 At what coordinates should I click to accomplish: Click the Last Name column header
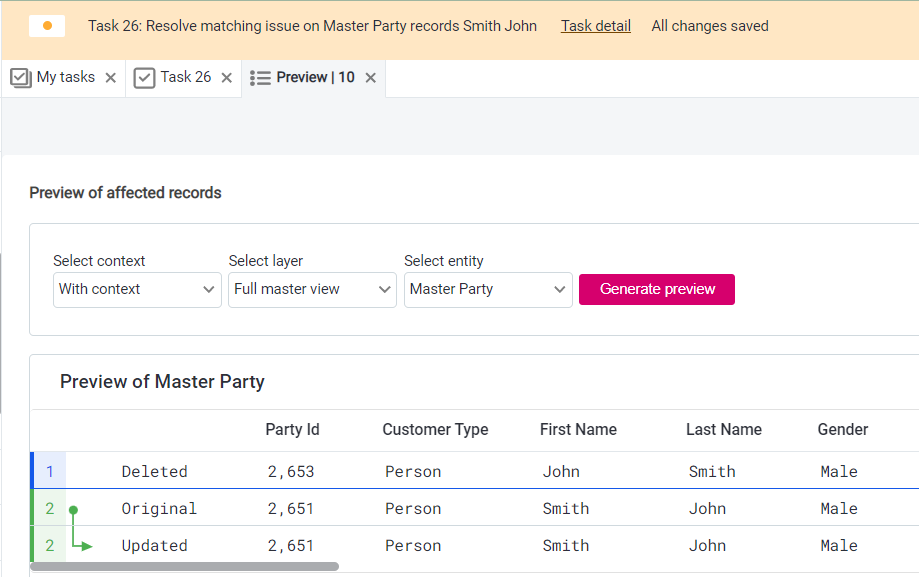pyautogui.click(x=723, y=430)
